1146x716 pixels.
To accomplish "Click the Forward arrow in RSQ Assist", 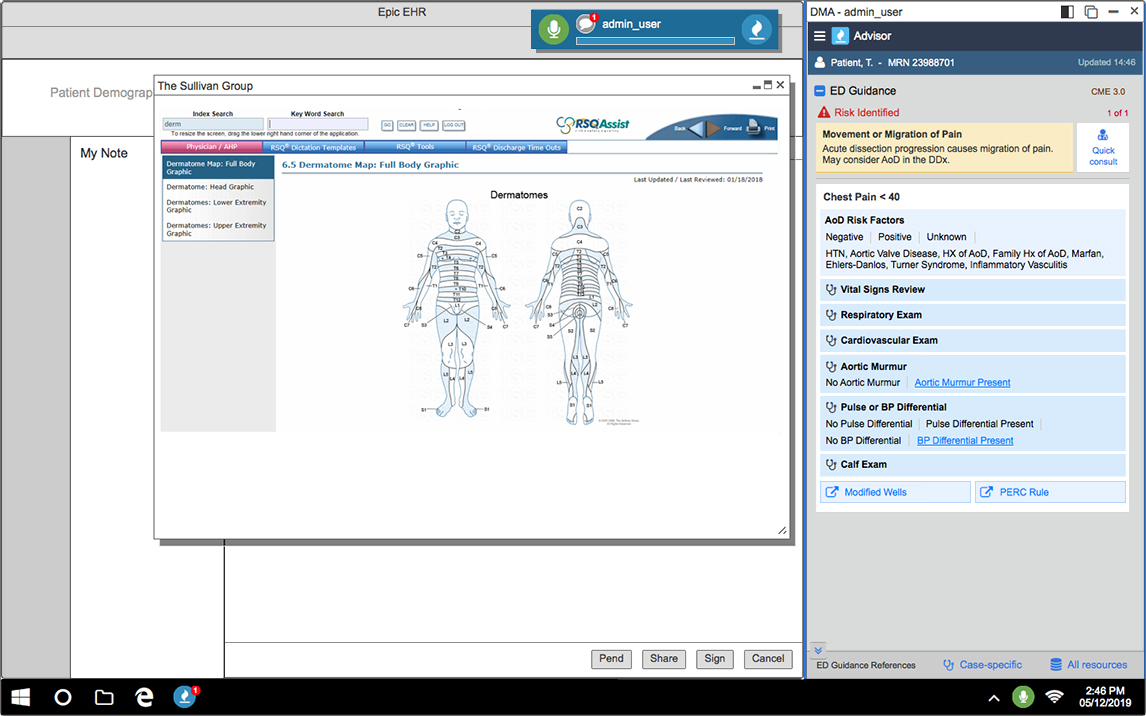I will (x=713, y=129).
